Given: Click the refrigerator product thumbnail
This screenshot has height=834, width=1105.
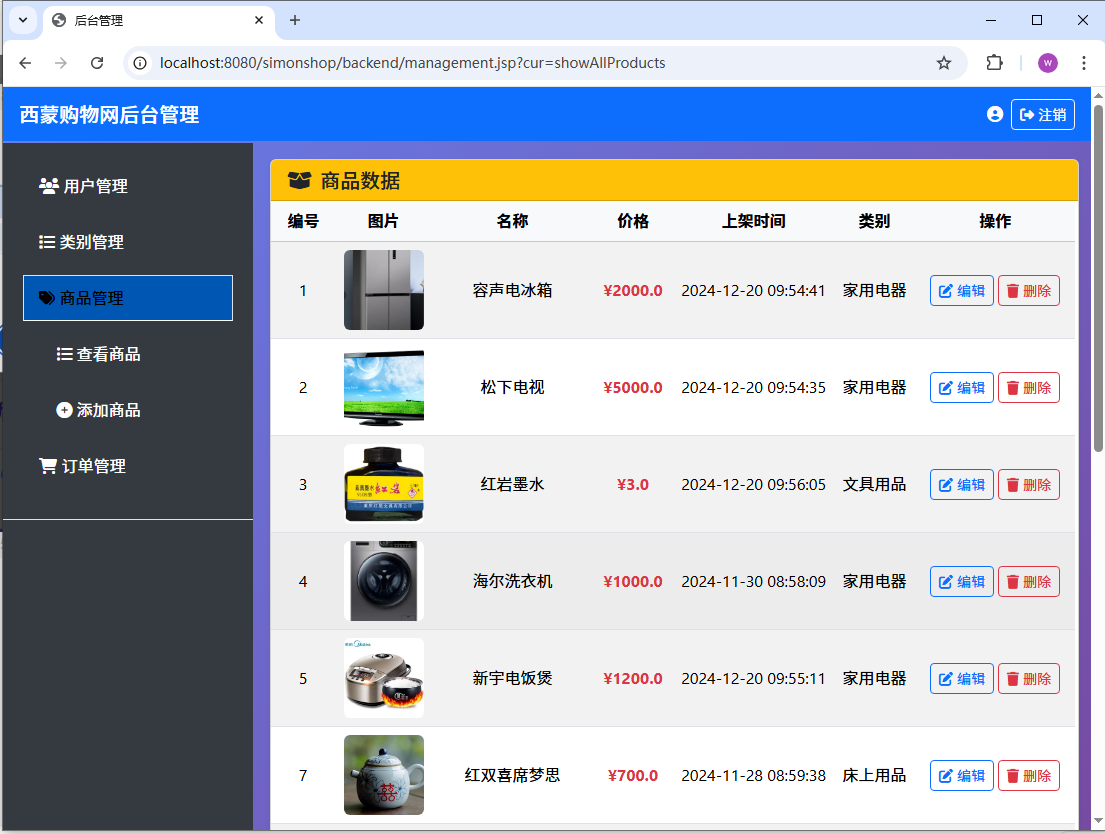Looking at the screenshot, I should pyautogui.click(x=384, y=290).
